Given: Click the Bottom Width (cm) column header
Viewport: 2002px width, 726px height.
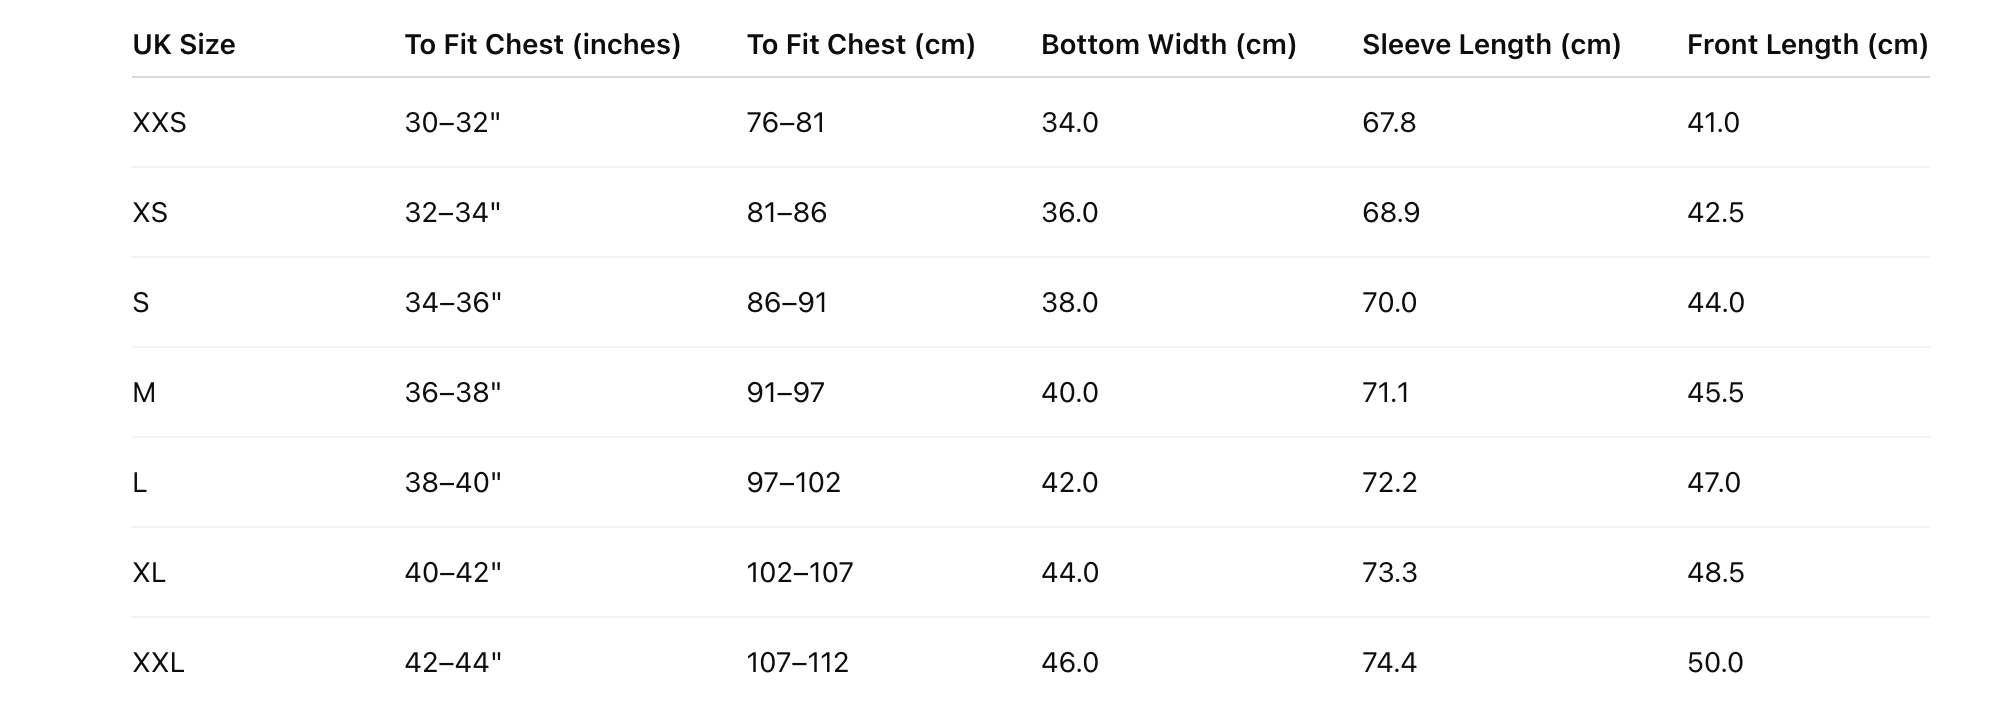Looking at the screenshot, I should 1168,45.
